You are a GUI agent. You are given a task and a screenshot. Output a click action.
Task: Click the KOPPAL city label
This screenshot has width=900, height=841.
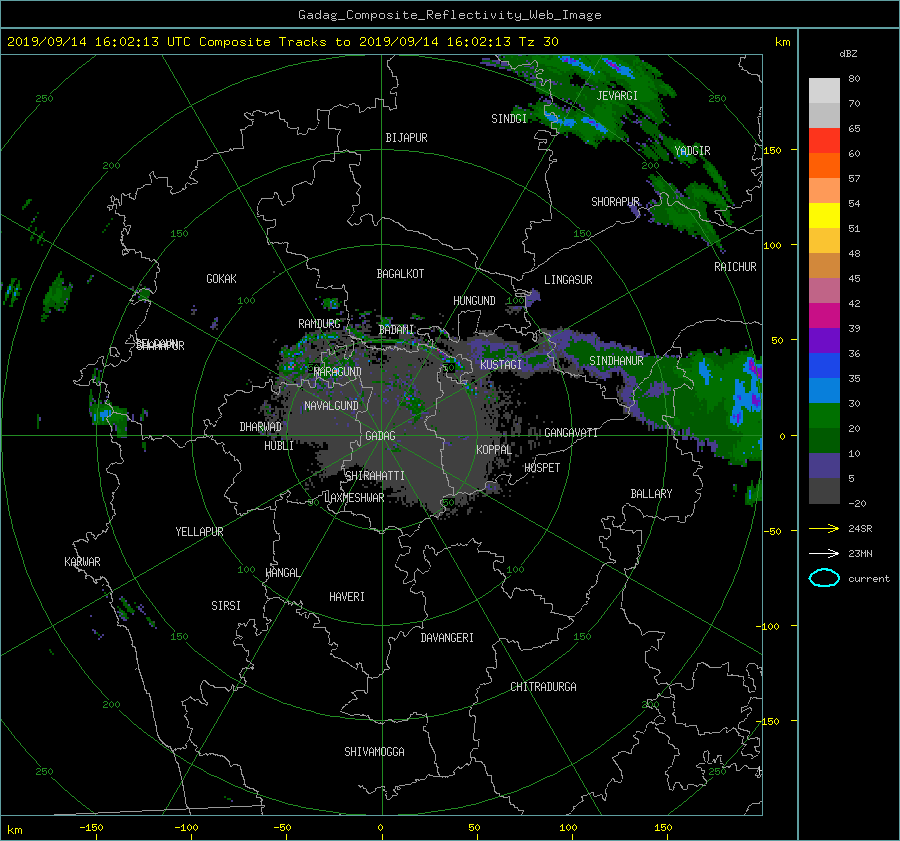click(x=494, y=450)
